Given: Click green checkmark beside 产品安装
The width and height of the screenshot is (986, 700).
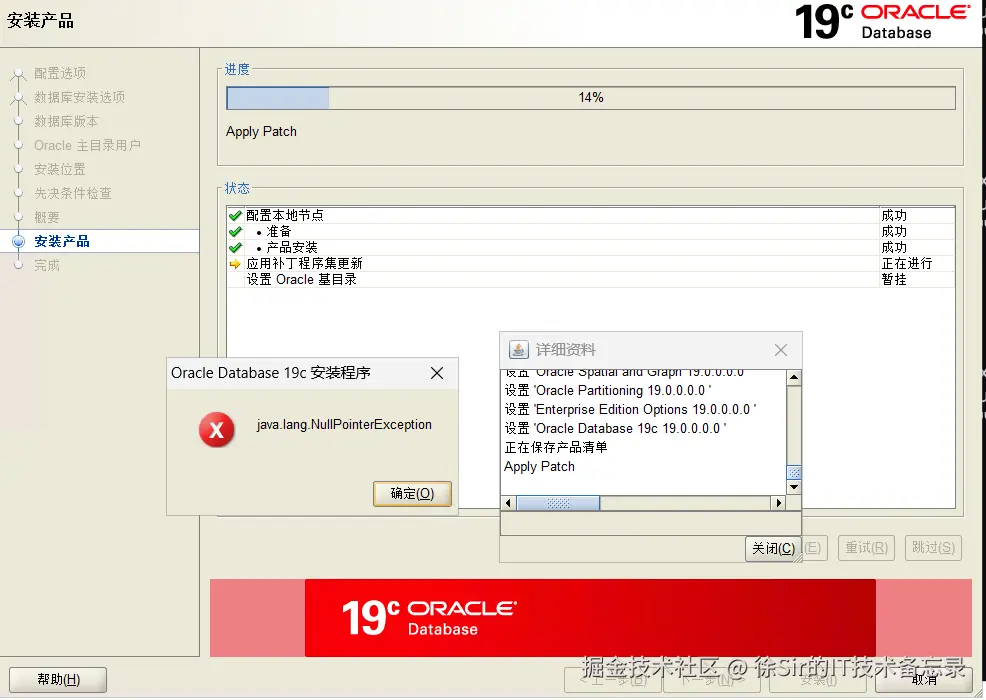Looking at the screenshot, I should click(x=235, y=247).
